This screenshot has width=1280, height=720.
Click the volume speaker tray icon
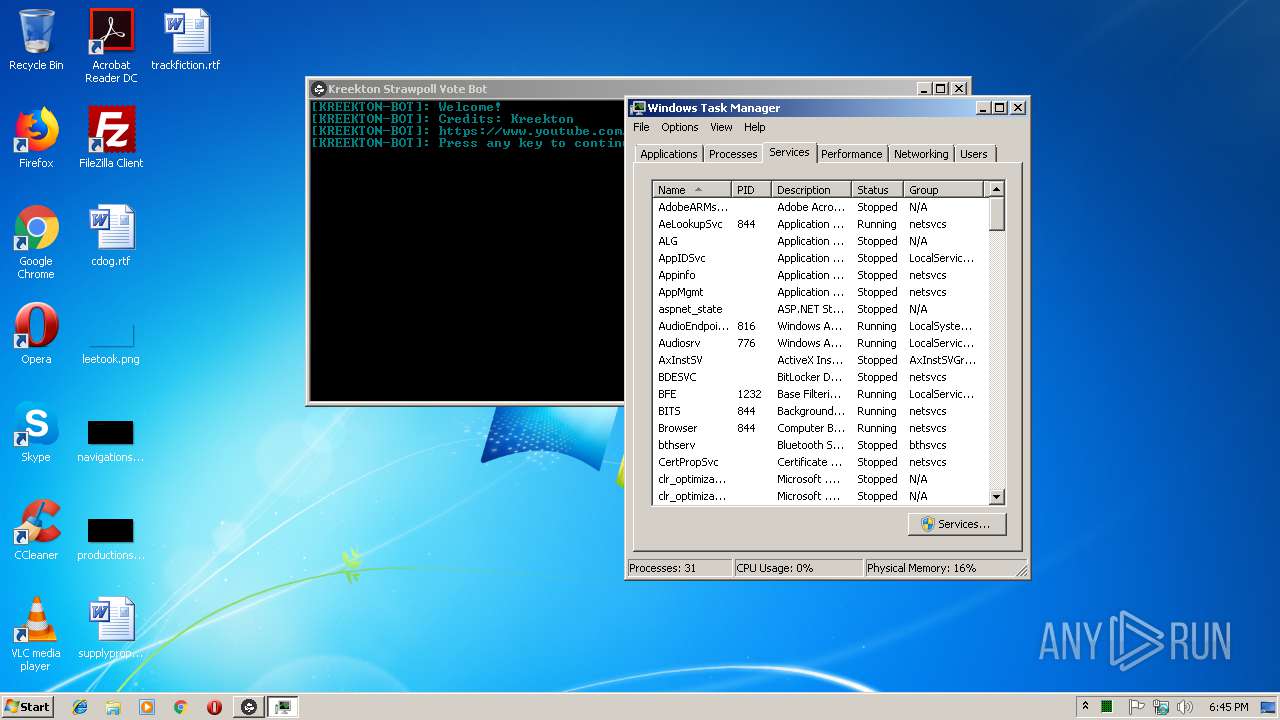pyautogui.click(x=1185, y=707)
